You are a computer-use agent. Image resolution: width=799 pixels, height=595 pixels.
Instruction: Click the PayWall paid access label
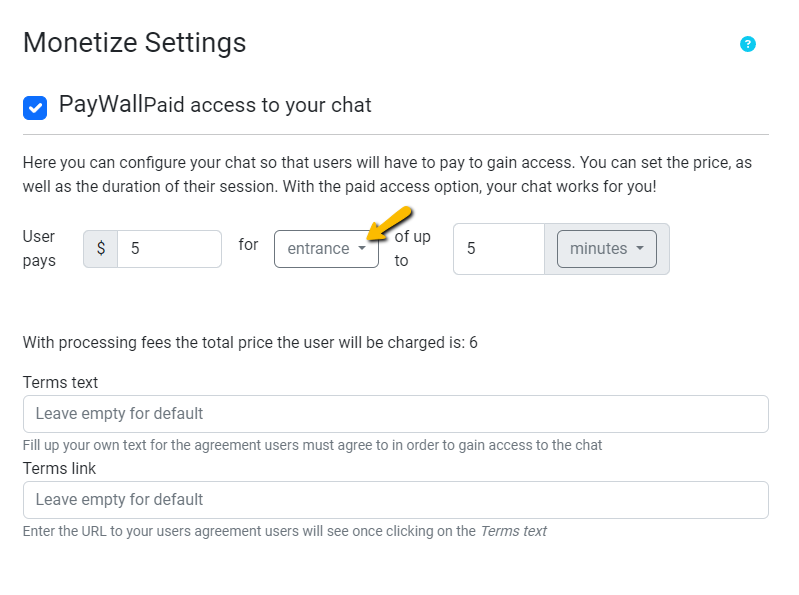(x=215, y=105)
